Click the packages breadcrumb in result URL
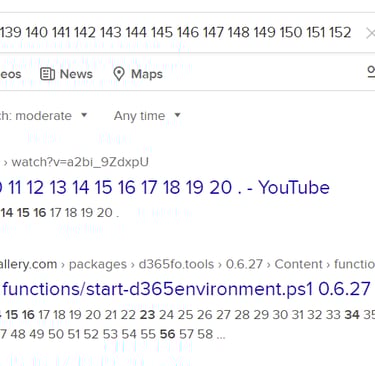 click(x=98, y=264)
